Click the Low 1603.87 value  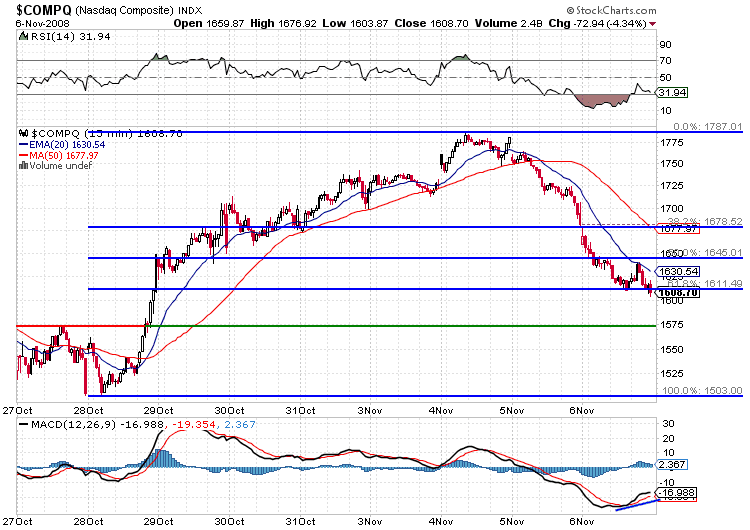click(355, 23)
